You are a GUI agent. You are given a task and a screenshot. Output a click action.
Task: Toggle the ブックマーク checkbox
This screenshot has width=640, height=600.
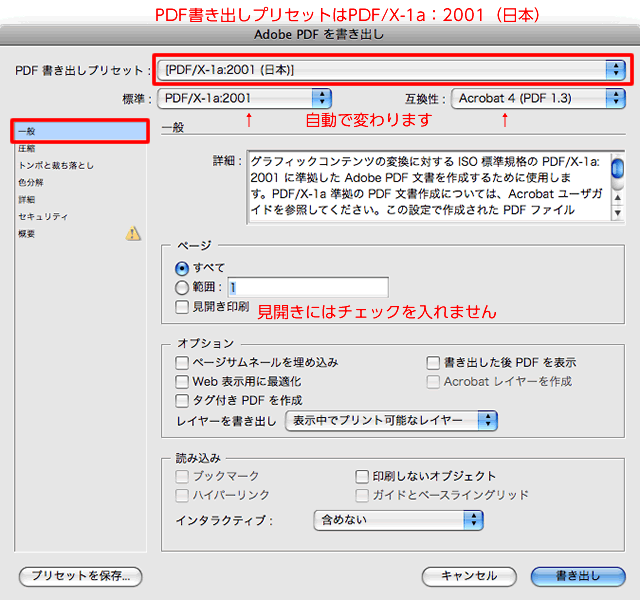coord(182,476)
